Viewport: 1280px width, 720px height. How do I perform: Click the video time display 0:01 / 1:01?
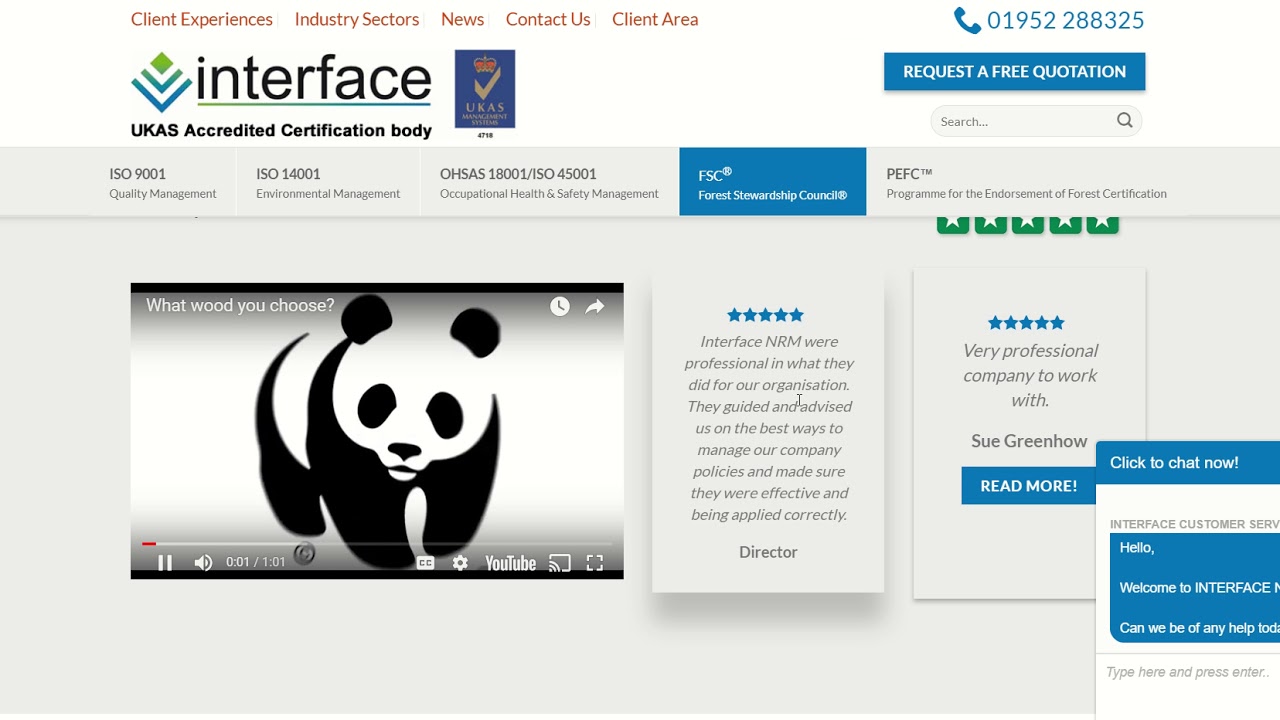click(256, 562)
